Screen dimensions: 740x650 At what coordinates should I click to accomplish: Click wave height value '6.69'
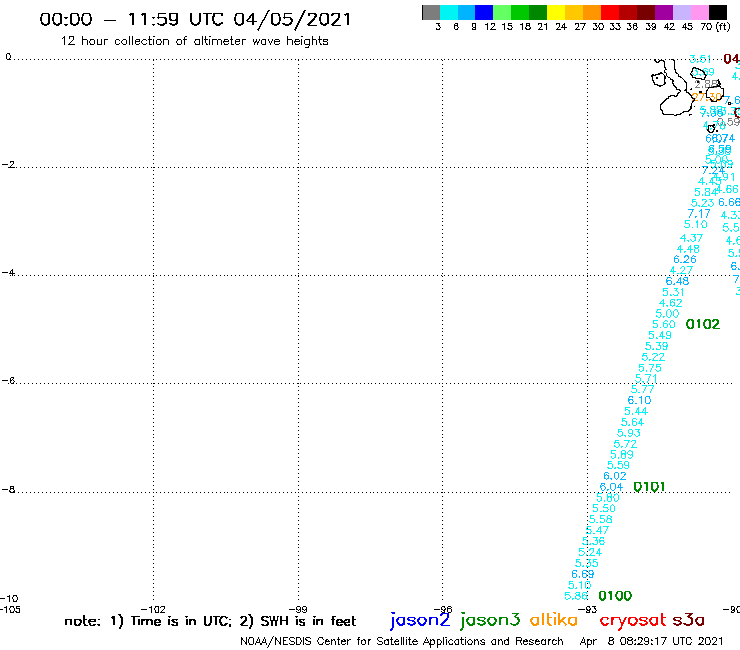click(583, 574)
